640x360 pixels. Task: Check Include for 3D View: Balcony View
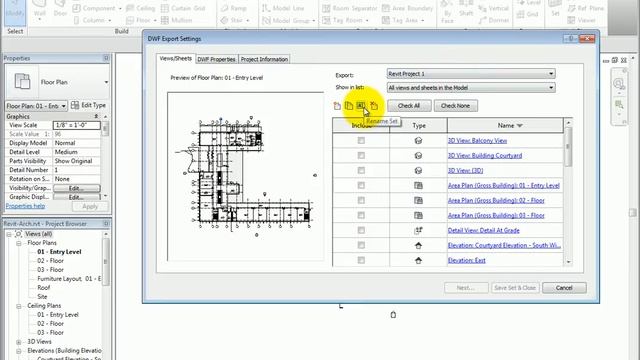361,140
